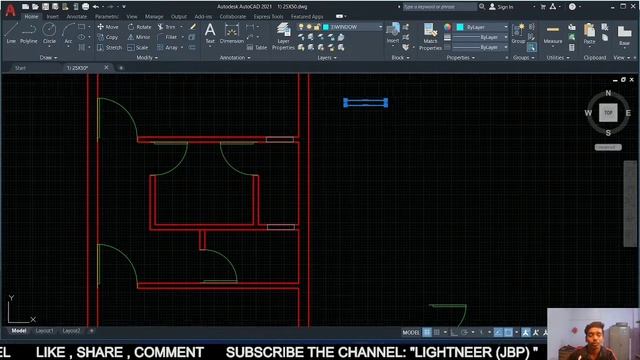Click the Move tool
Viewport: 640px width, 360px height.
click(x=108, y=27)
